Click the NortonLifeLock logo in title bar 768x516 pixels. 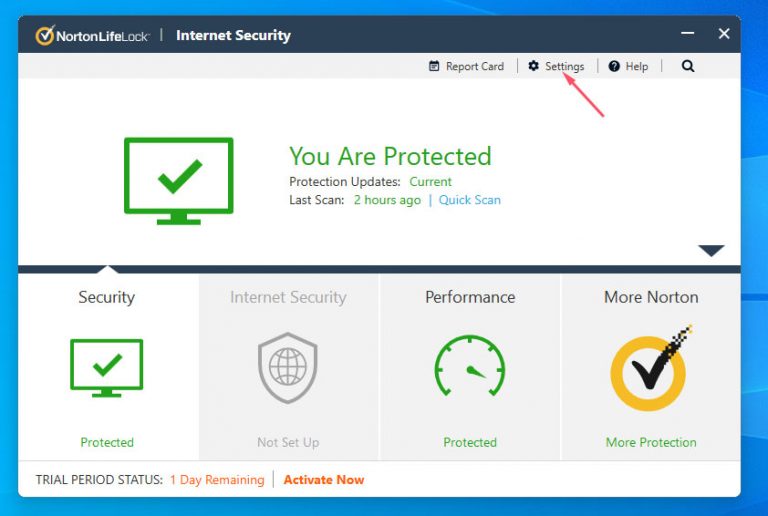92,35
